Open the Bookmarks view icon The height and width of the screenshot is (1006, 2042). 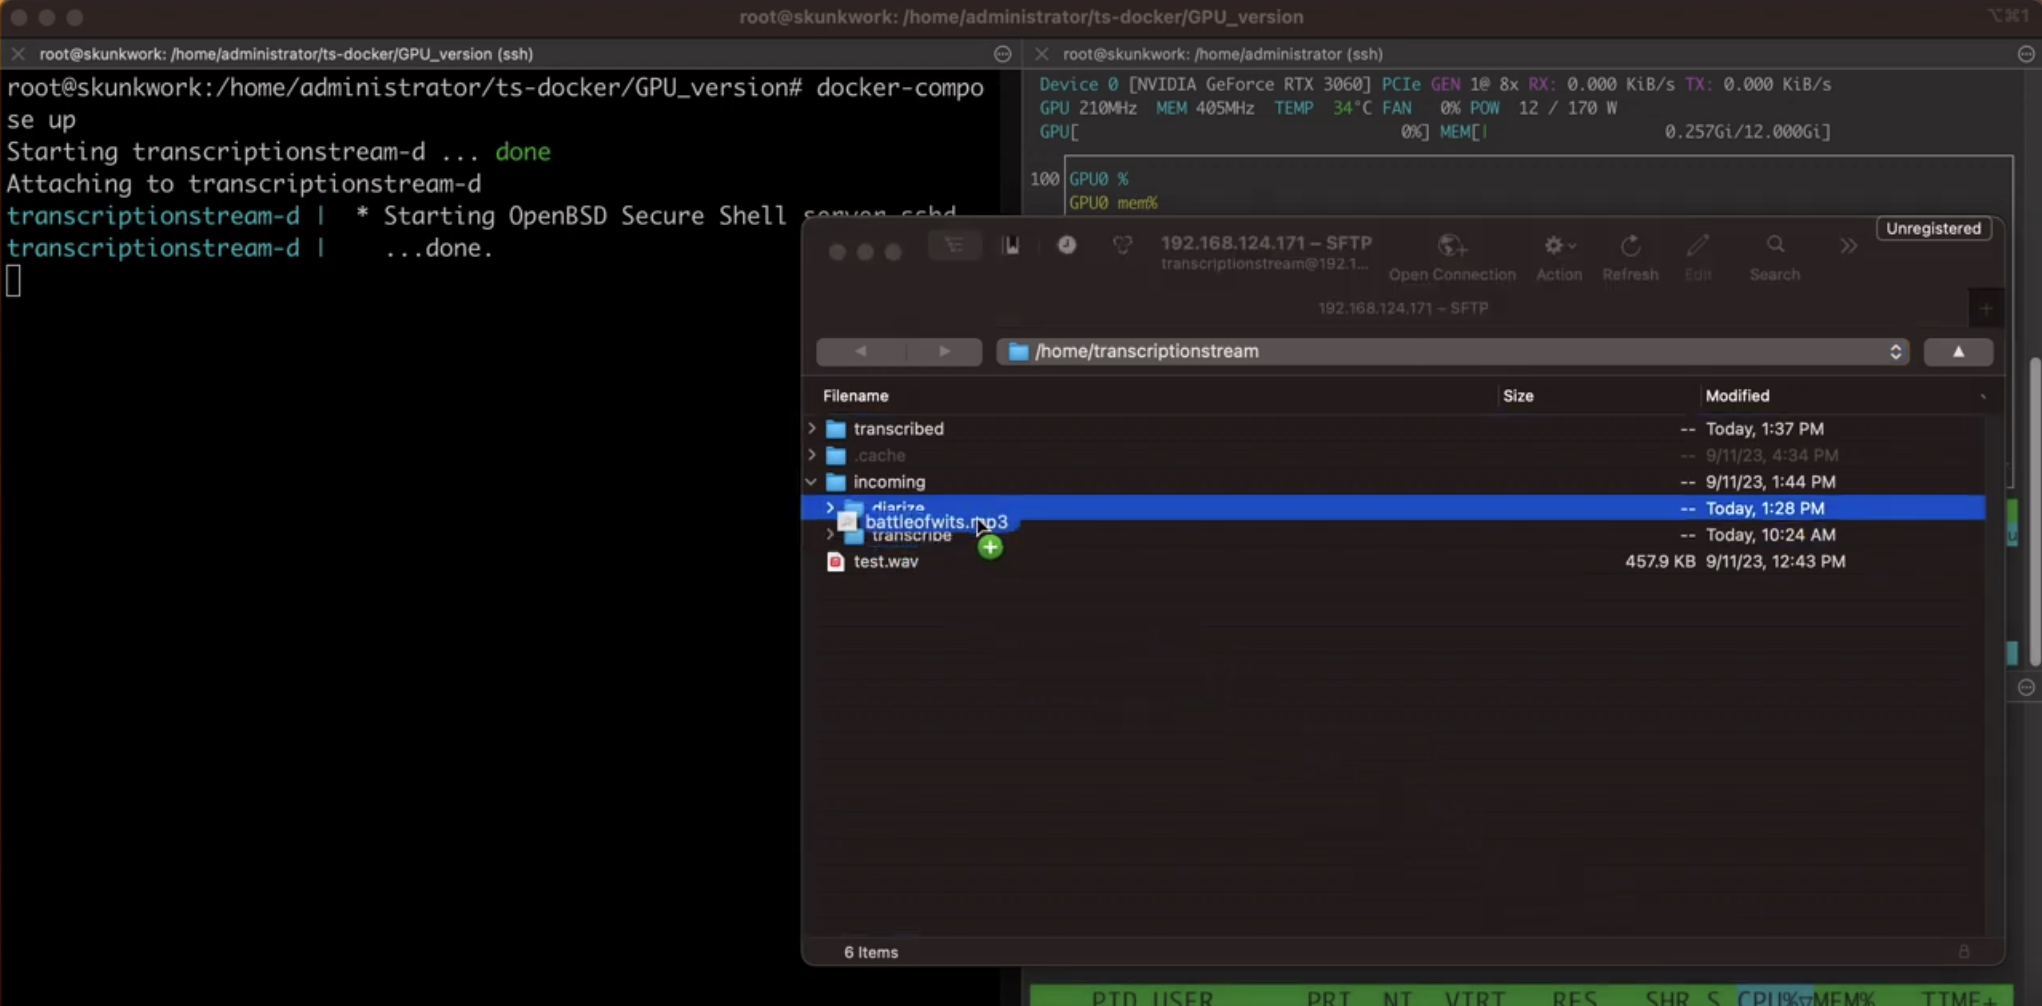1011,245
